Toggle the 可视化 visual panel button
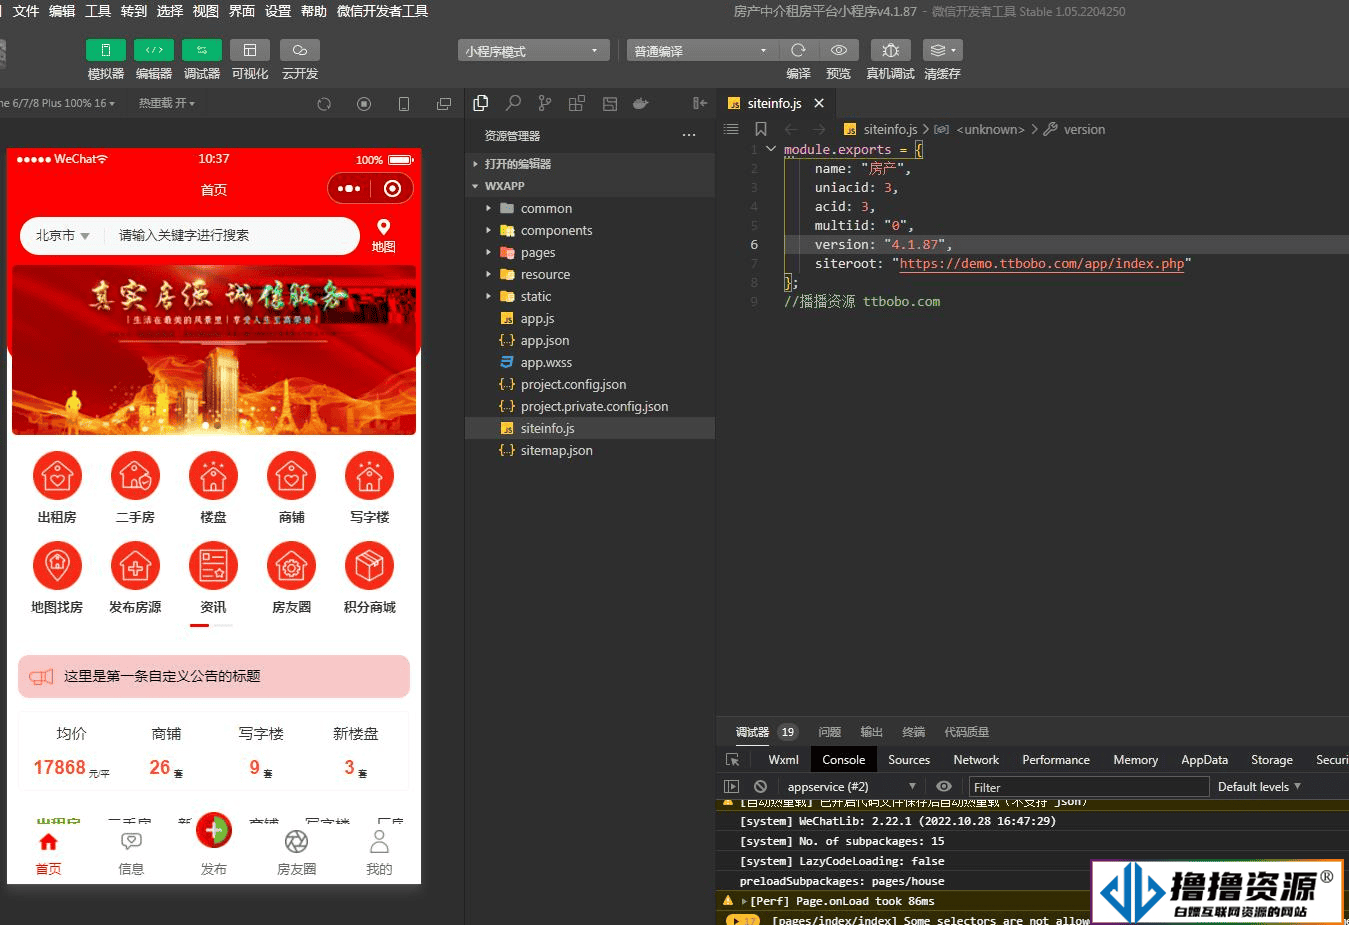Viewport: 1349px width, 925px height. click(x=250, y=50)
